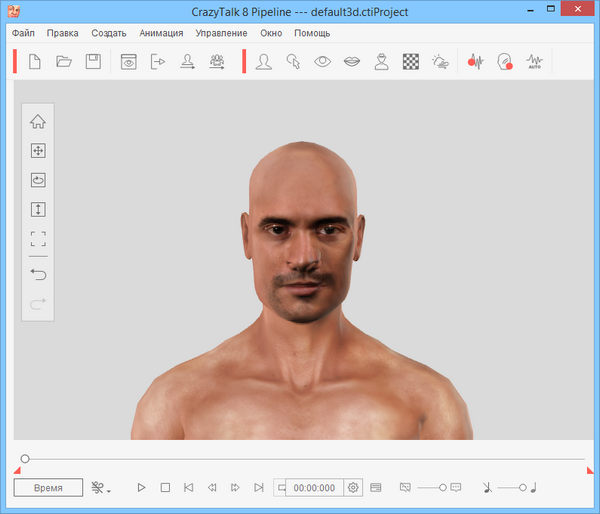Select the camera rotate tool

tap(38, 181)
